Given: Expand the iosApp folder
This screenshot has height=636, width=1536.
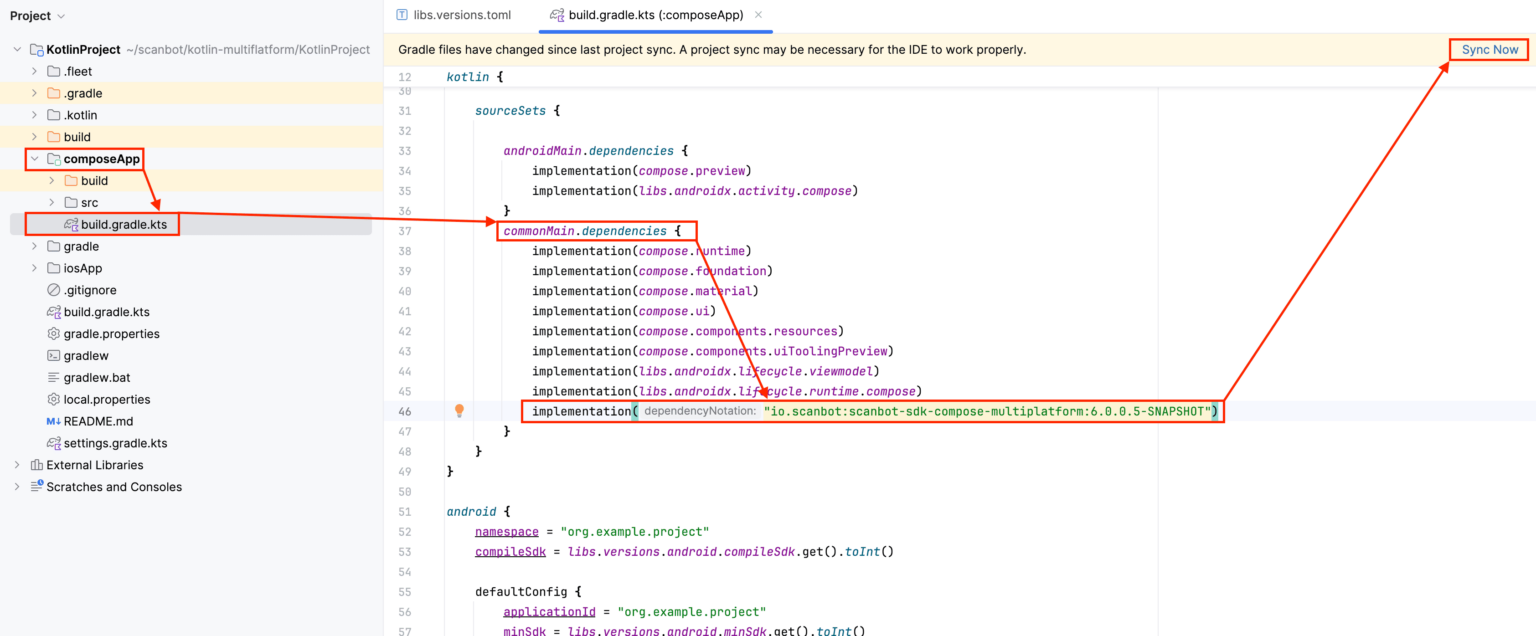Looking at the screenshot, I should coord(35,268).
